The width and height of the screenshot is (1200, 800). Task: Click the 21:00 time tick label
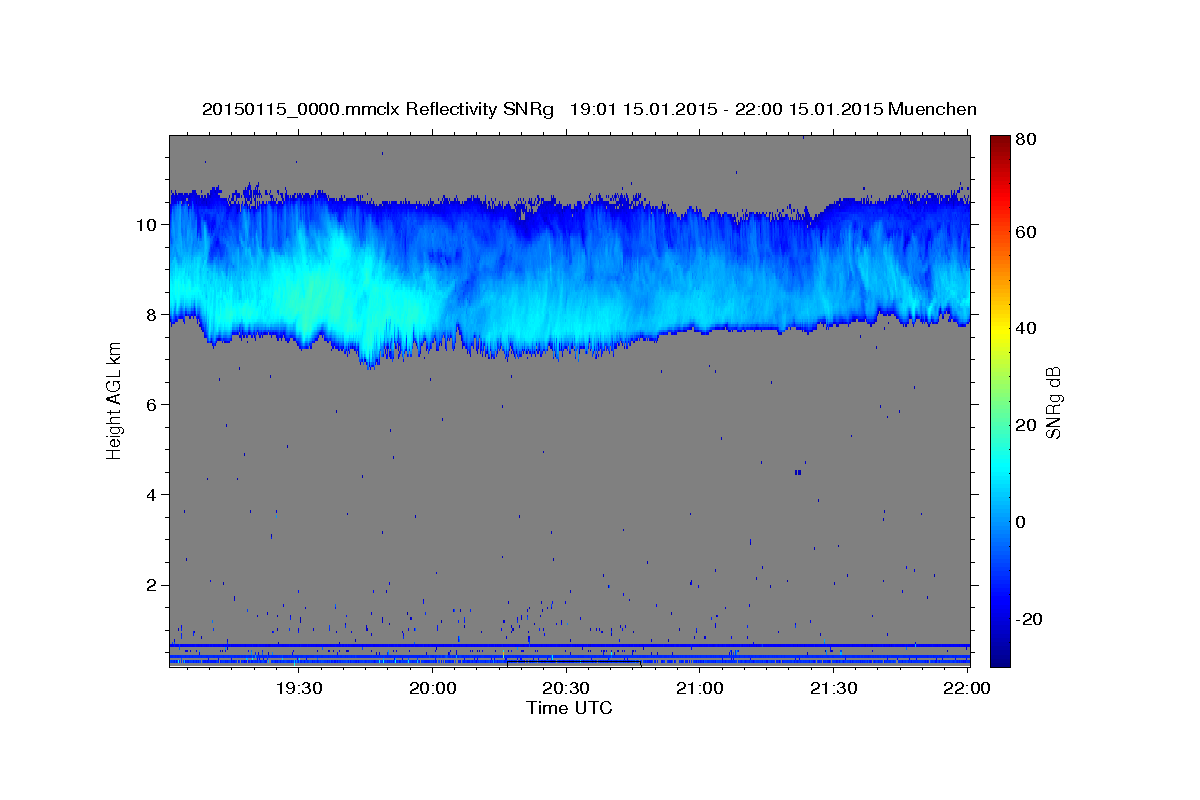699,688
